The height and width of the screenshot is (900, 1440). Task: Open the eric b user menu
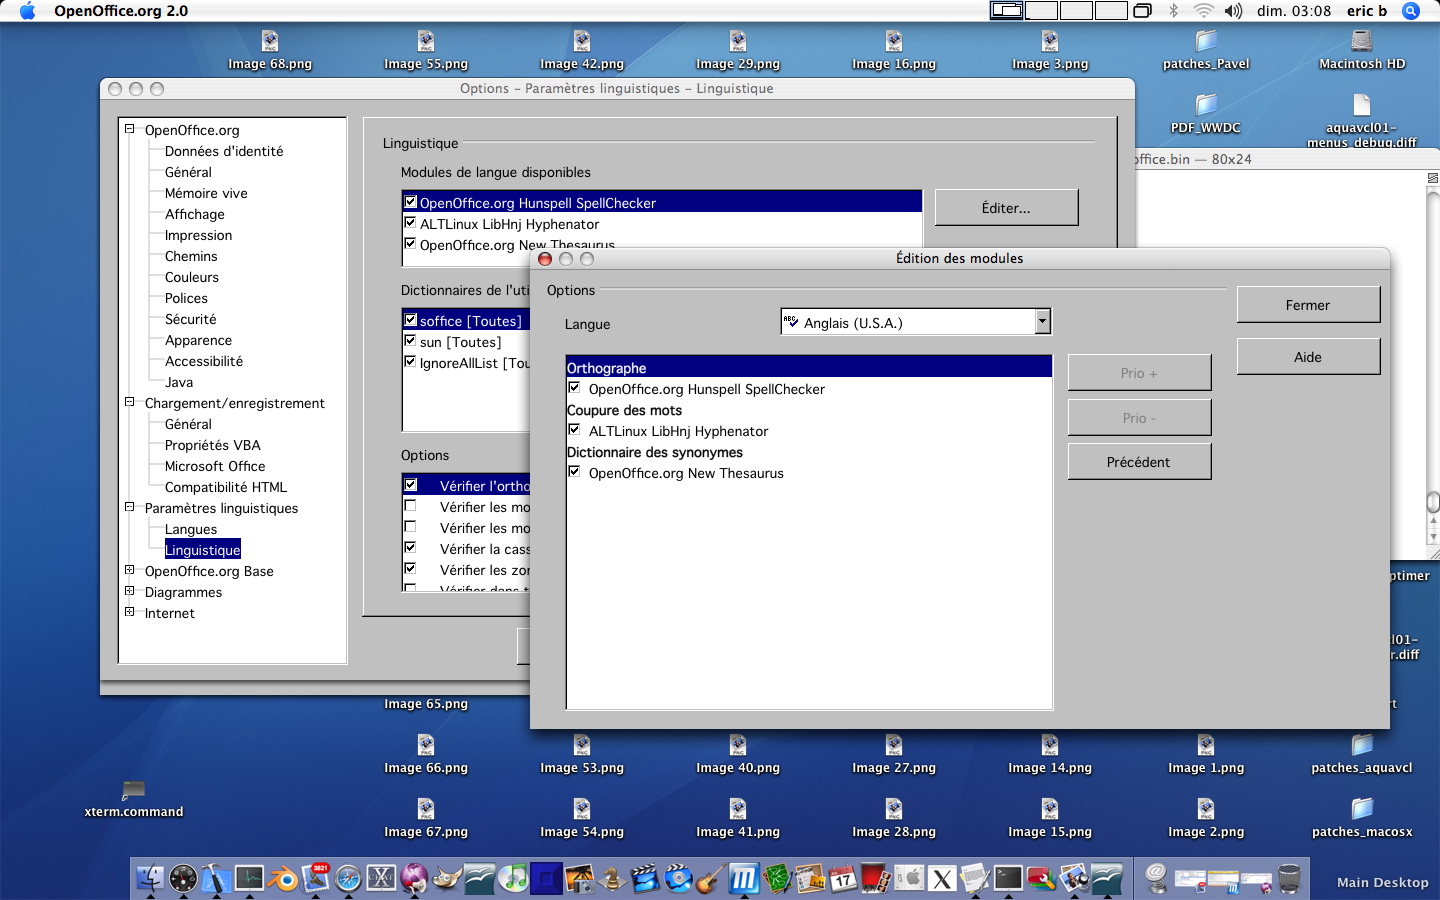pyautogui.click(x=1367, y=11)
